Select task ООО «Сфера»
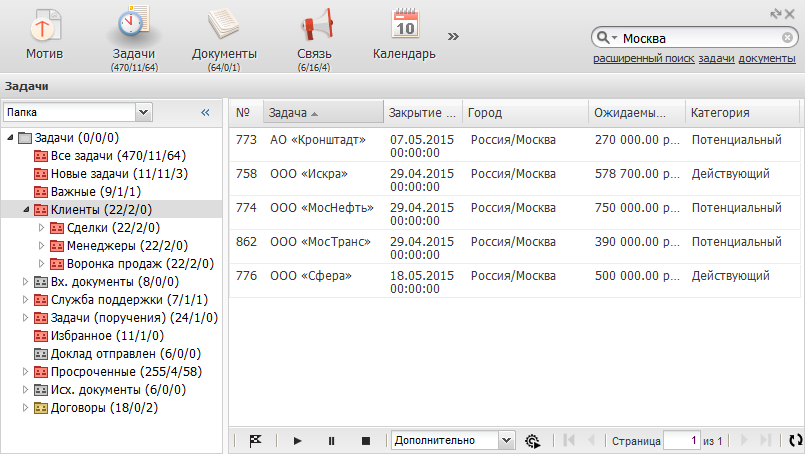This screenshot has width=805, height=454. pyautogui.click(x=311, y=276)
